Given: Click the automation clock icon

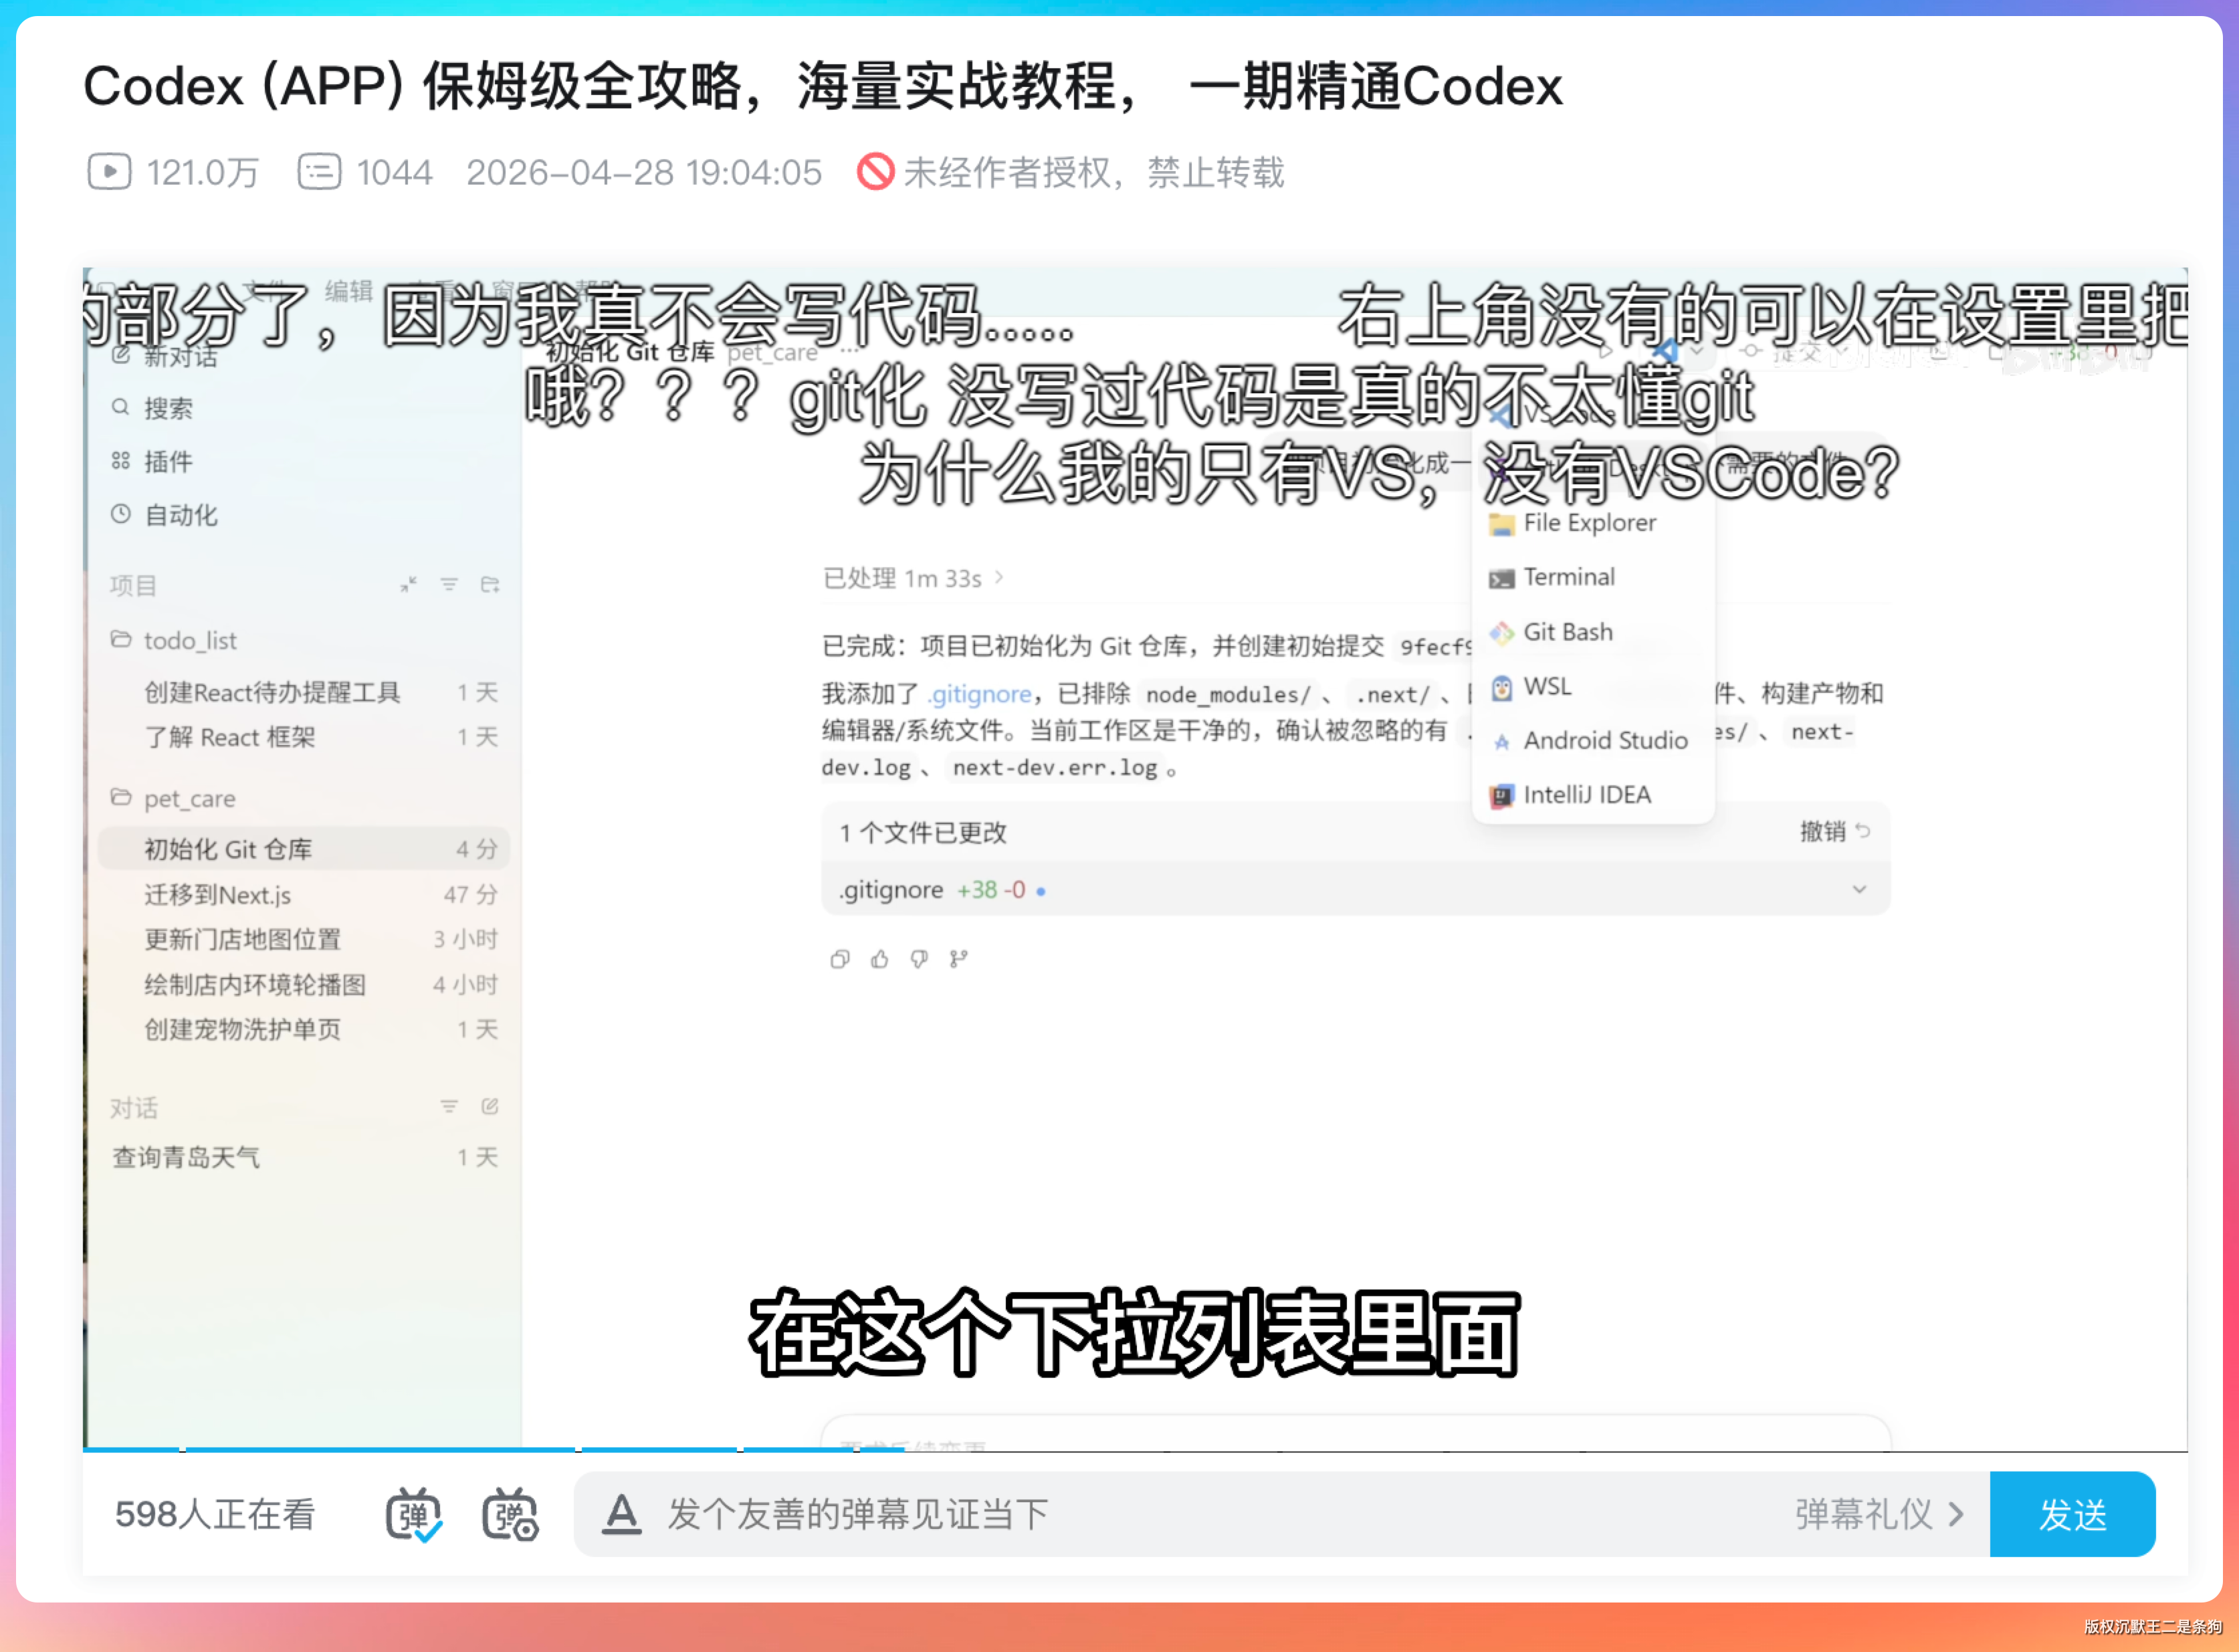Looking at the screenshot, I should pos(121,514).
